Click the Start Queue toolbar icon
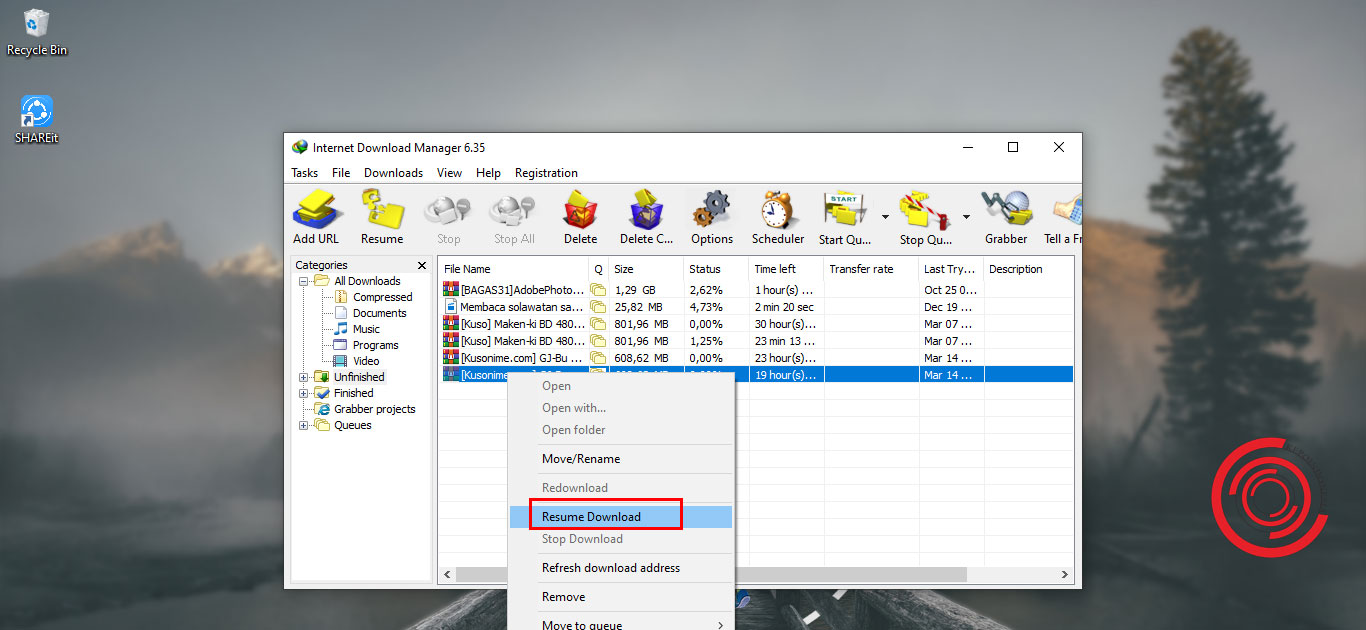 click(x=845, y=217)
